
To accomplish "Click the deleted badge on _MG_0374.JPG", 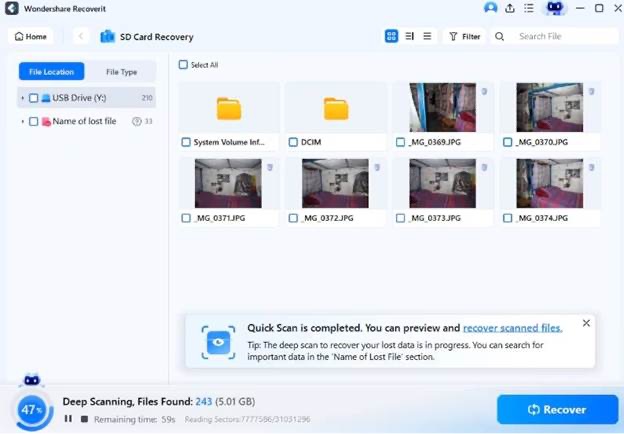I will (592, 167).
